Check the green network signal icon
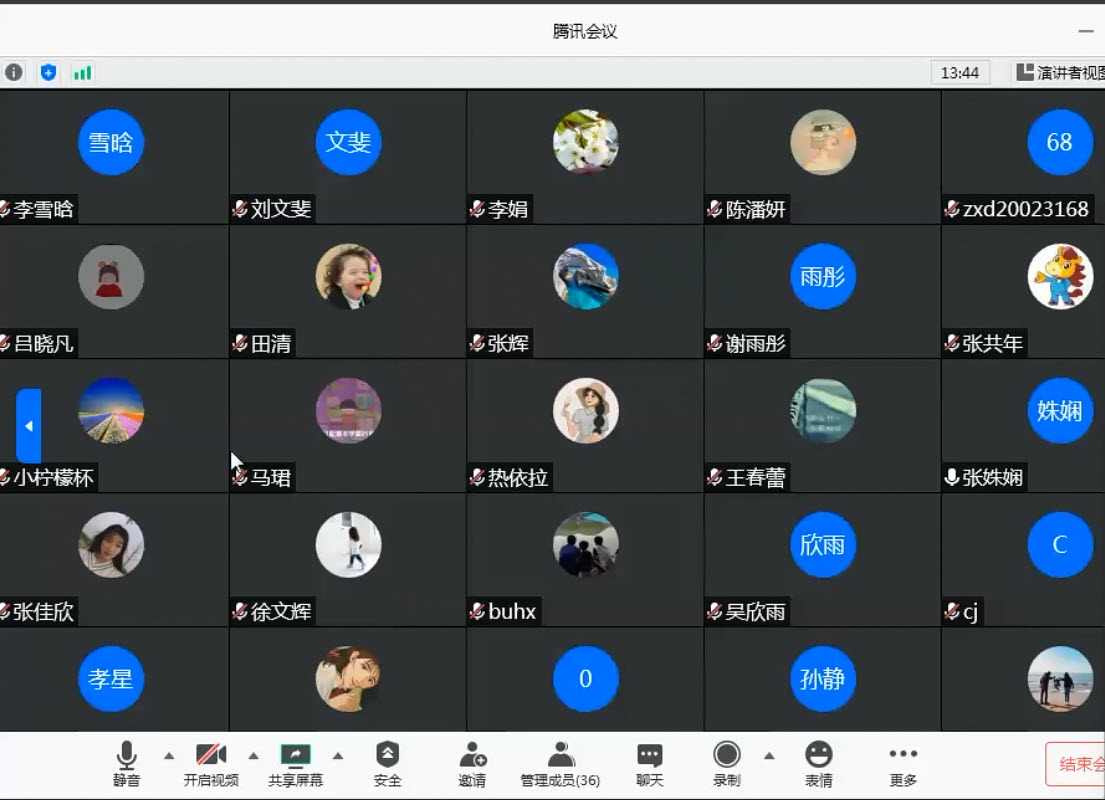Viewport: 1105px width, 800px height. (82, 72)
